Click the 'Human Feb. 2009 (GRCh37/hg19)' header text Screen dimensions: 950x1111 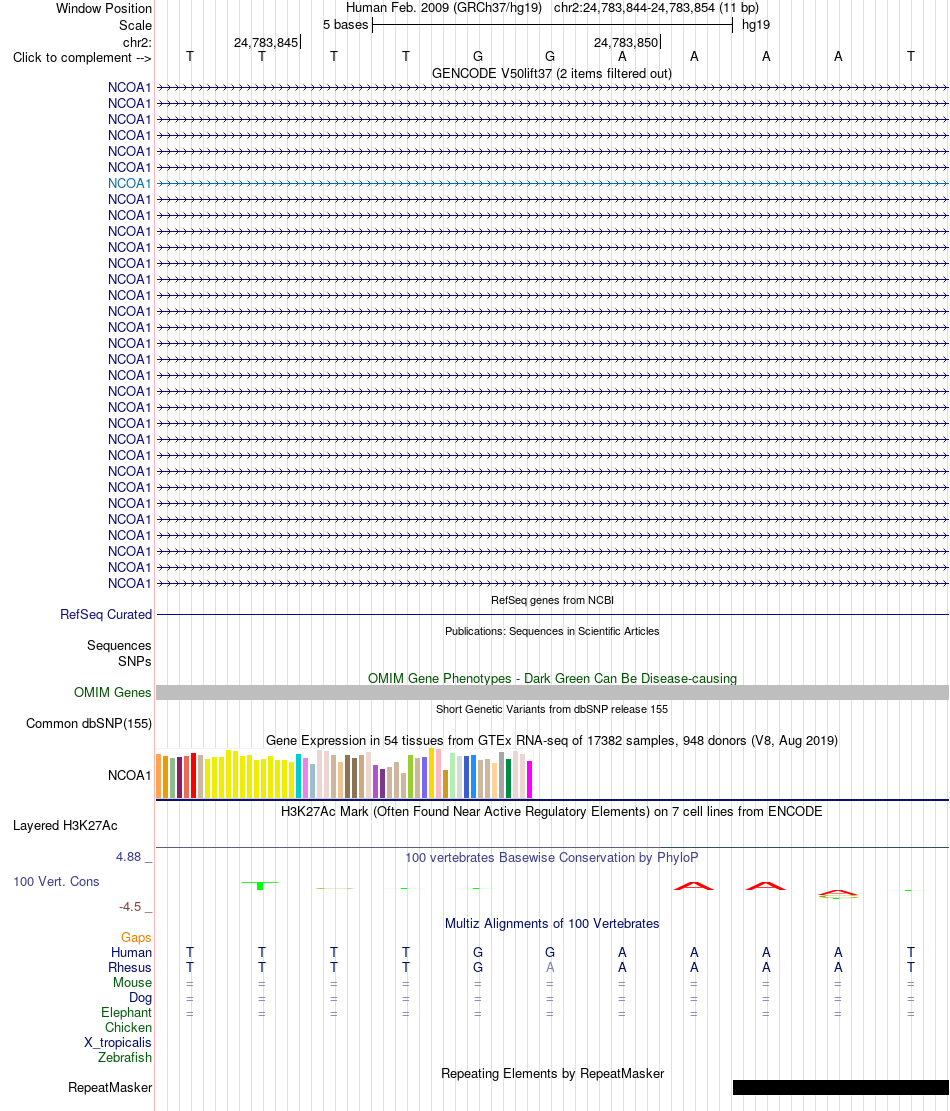pyautogui.click(x=443, y=8)
